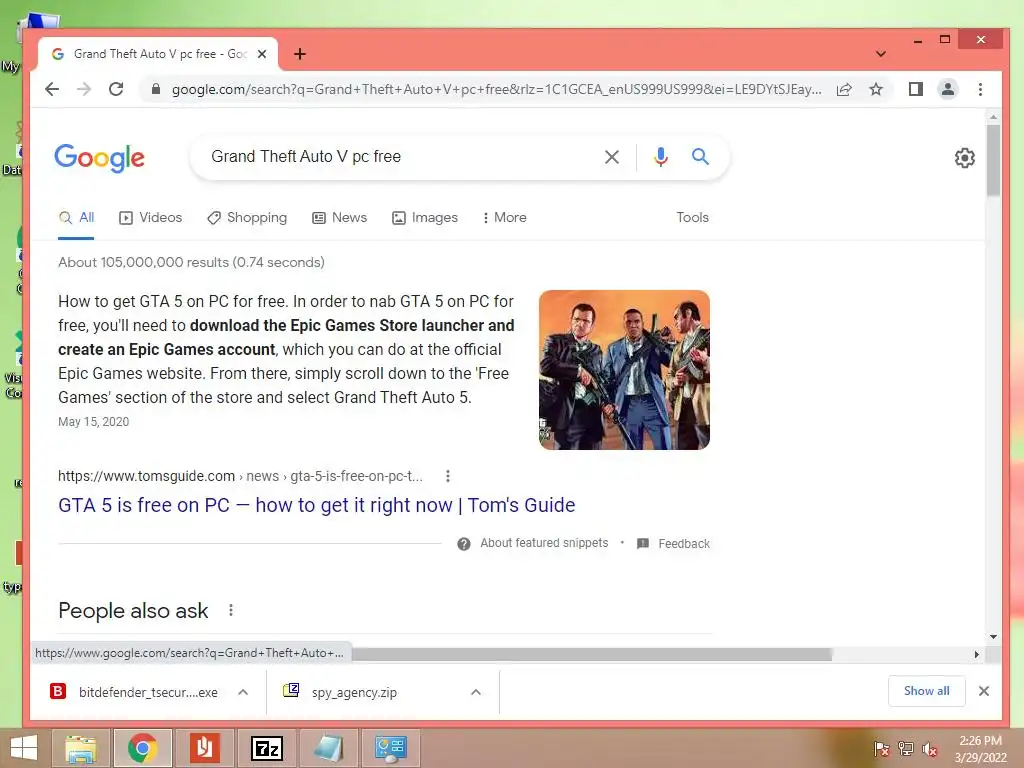The width and height of the screenshot is (1024, 768).
Task: Open options for the tomsguide.com result
Action: [x=447, y=476]
